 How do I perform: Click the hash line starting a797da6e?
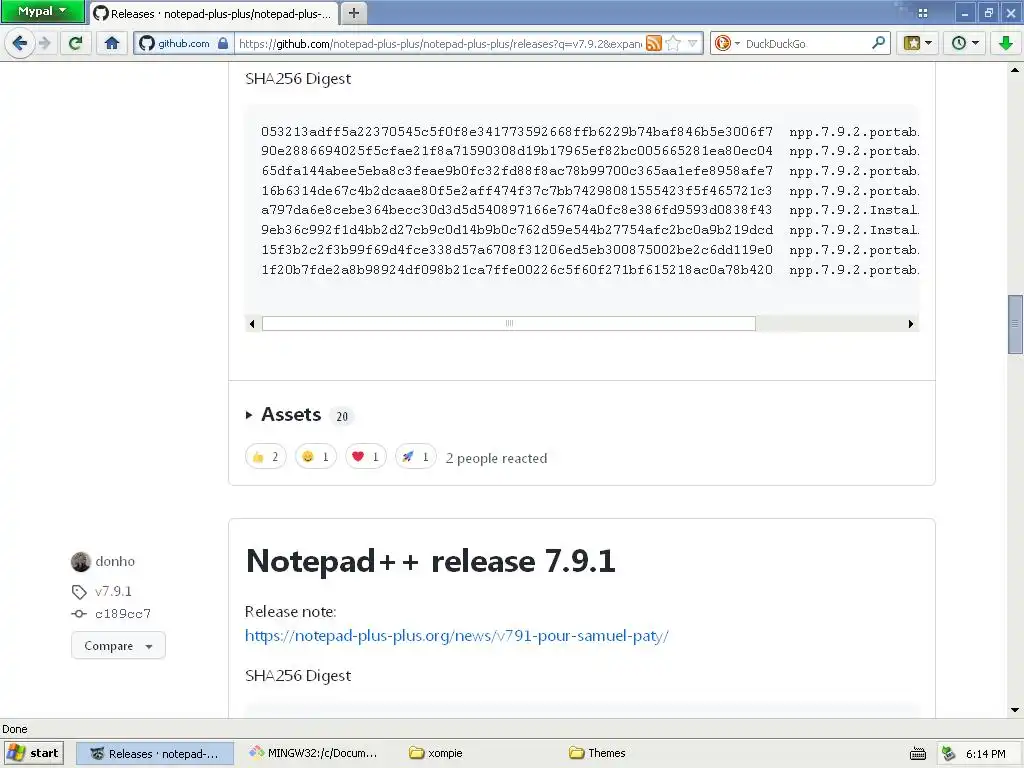(x=517, y=210)
